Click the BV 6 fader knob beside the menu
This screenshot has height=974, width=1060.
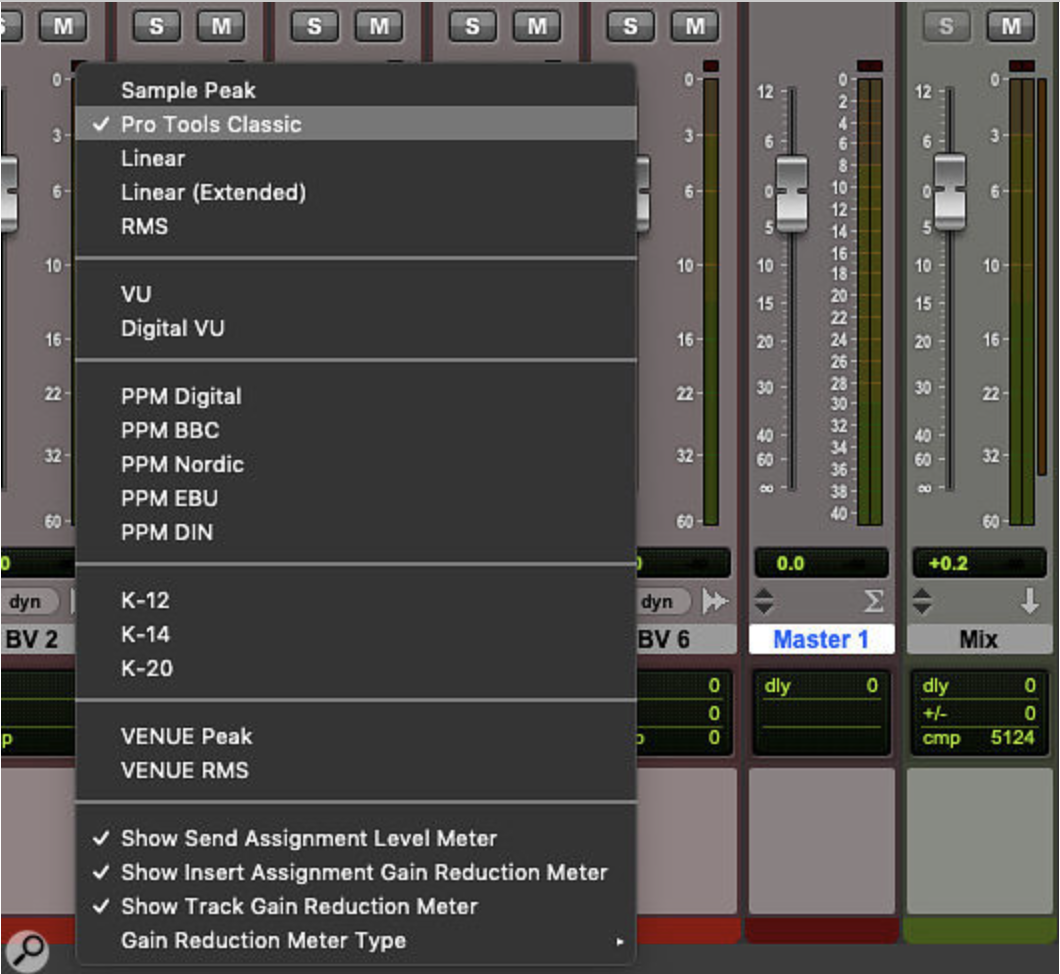(x=643, y=193)
